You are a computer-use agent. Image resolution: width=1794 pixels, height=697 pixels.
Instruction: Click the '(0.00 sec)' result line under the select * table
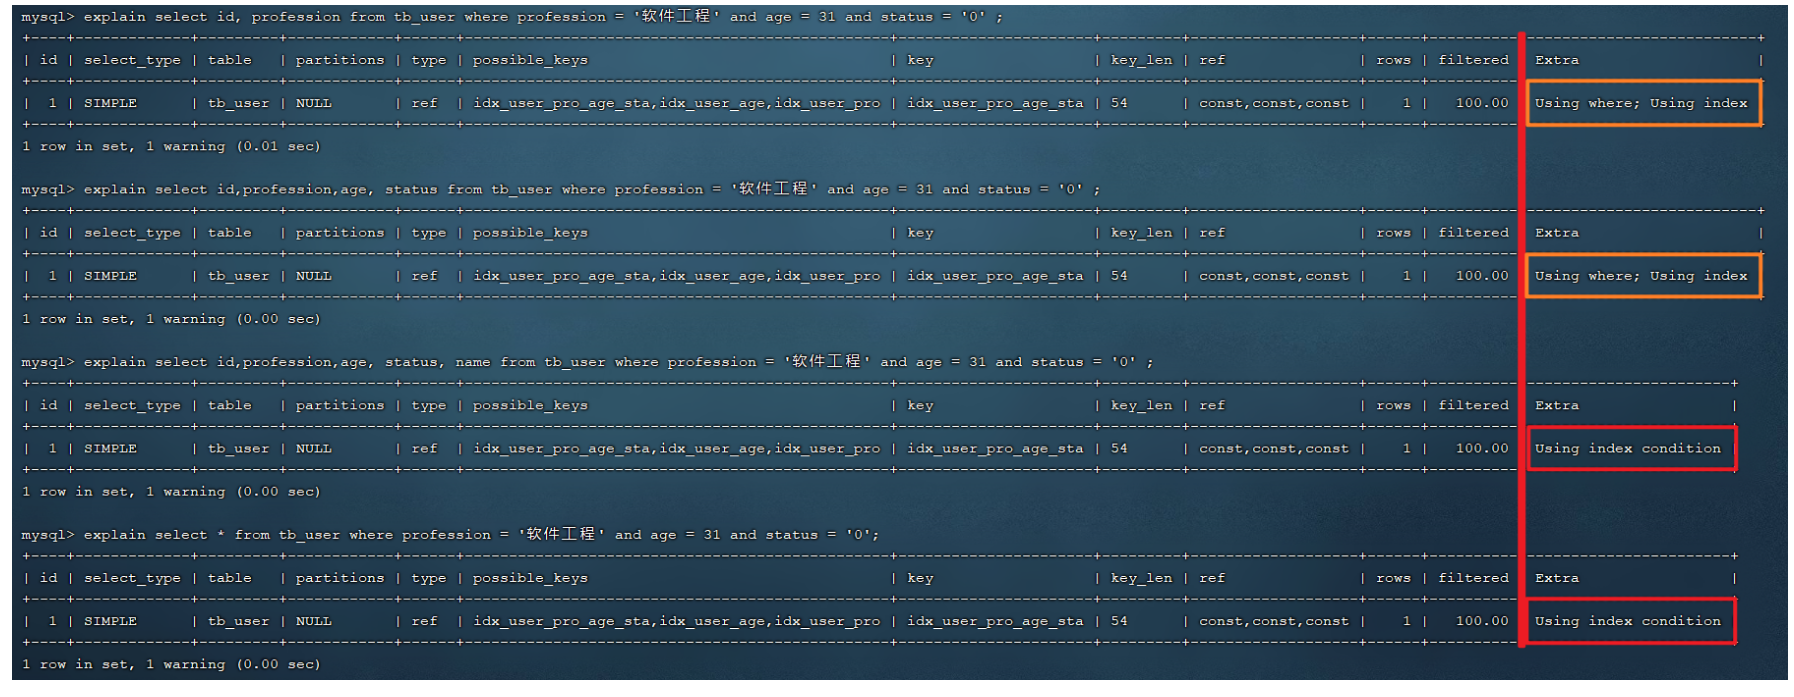[171, 664]
